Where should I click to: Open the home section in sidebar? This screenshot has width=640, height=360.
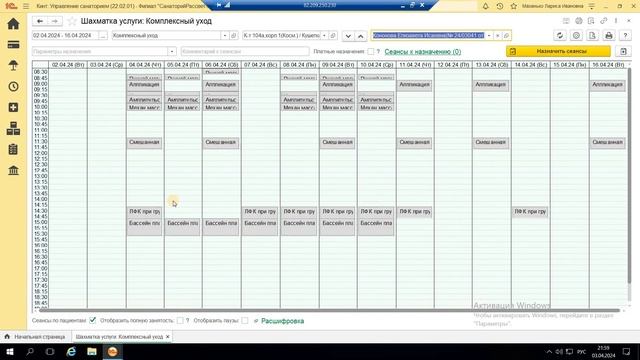[x=13, y=24]
